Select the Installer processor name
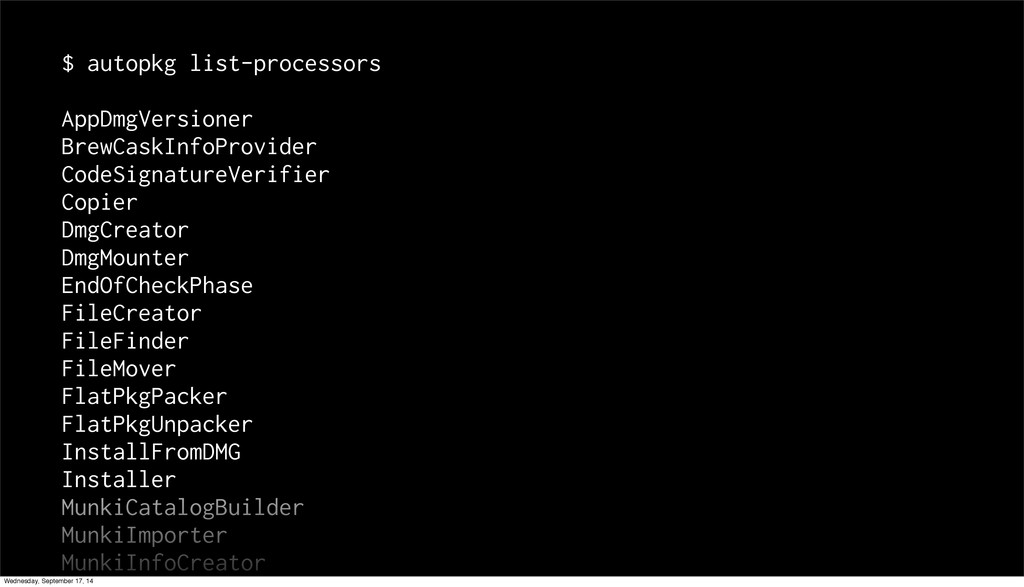Screen dimensions: 1024x587 118,480
